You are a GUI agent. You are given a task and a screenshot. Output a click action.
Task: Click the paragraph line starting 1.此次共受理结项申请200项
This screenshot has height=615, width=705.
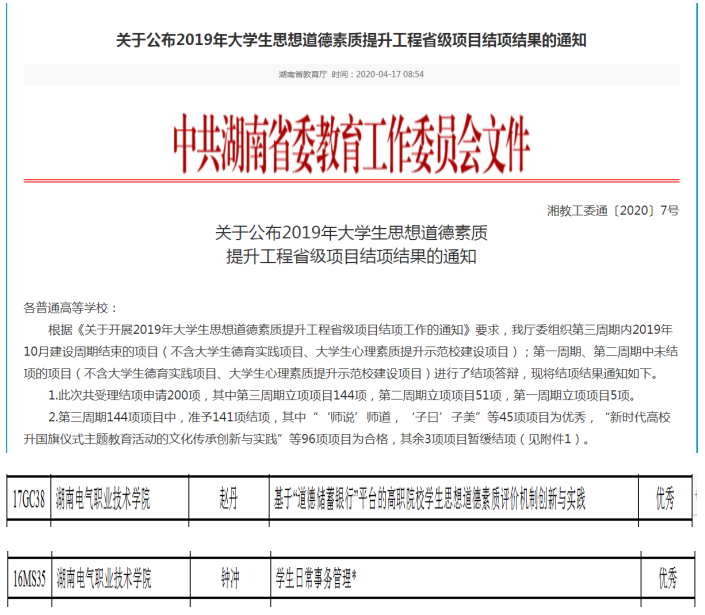(x=343, y=395)
